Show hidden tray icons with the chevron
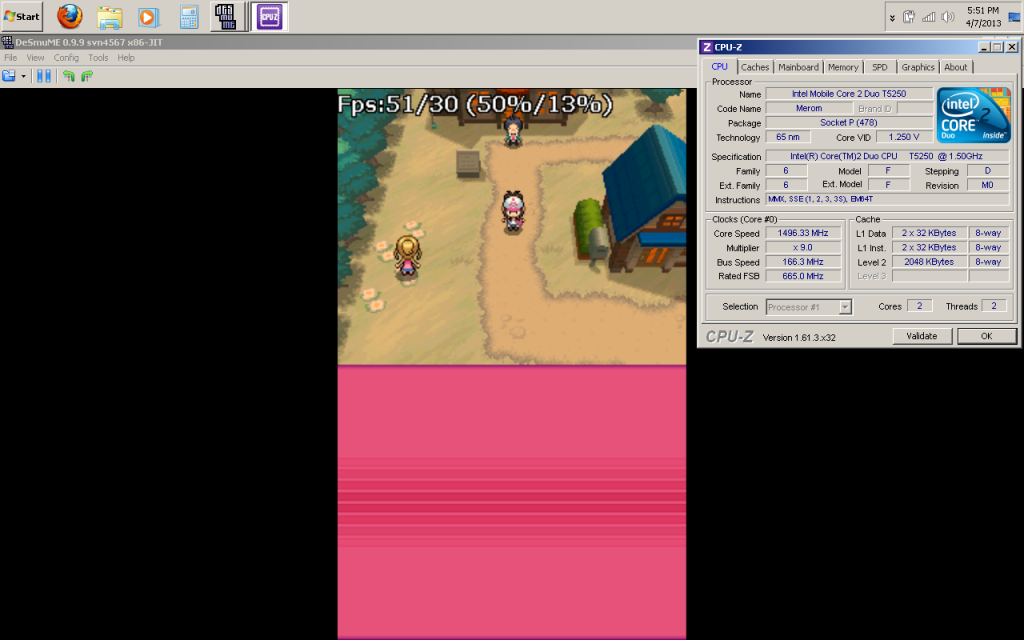This screenshot has height=640, width=1024. point(892,17)
